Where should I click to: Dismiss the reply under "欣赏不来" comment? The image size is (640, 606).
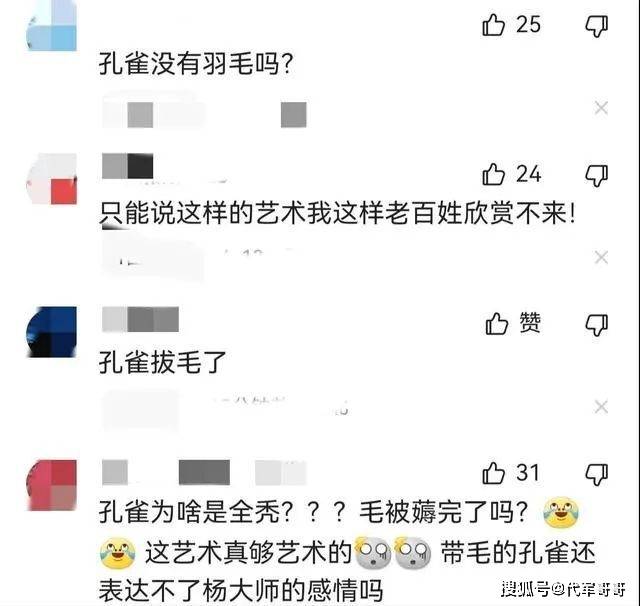coord(601,257)
